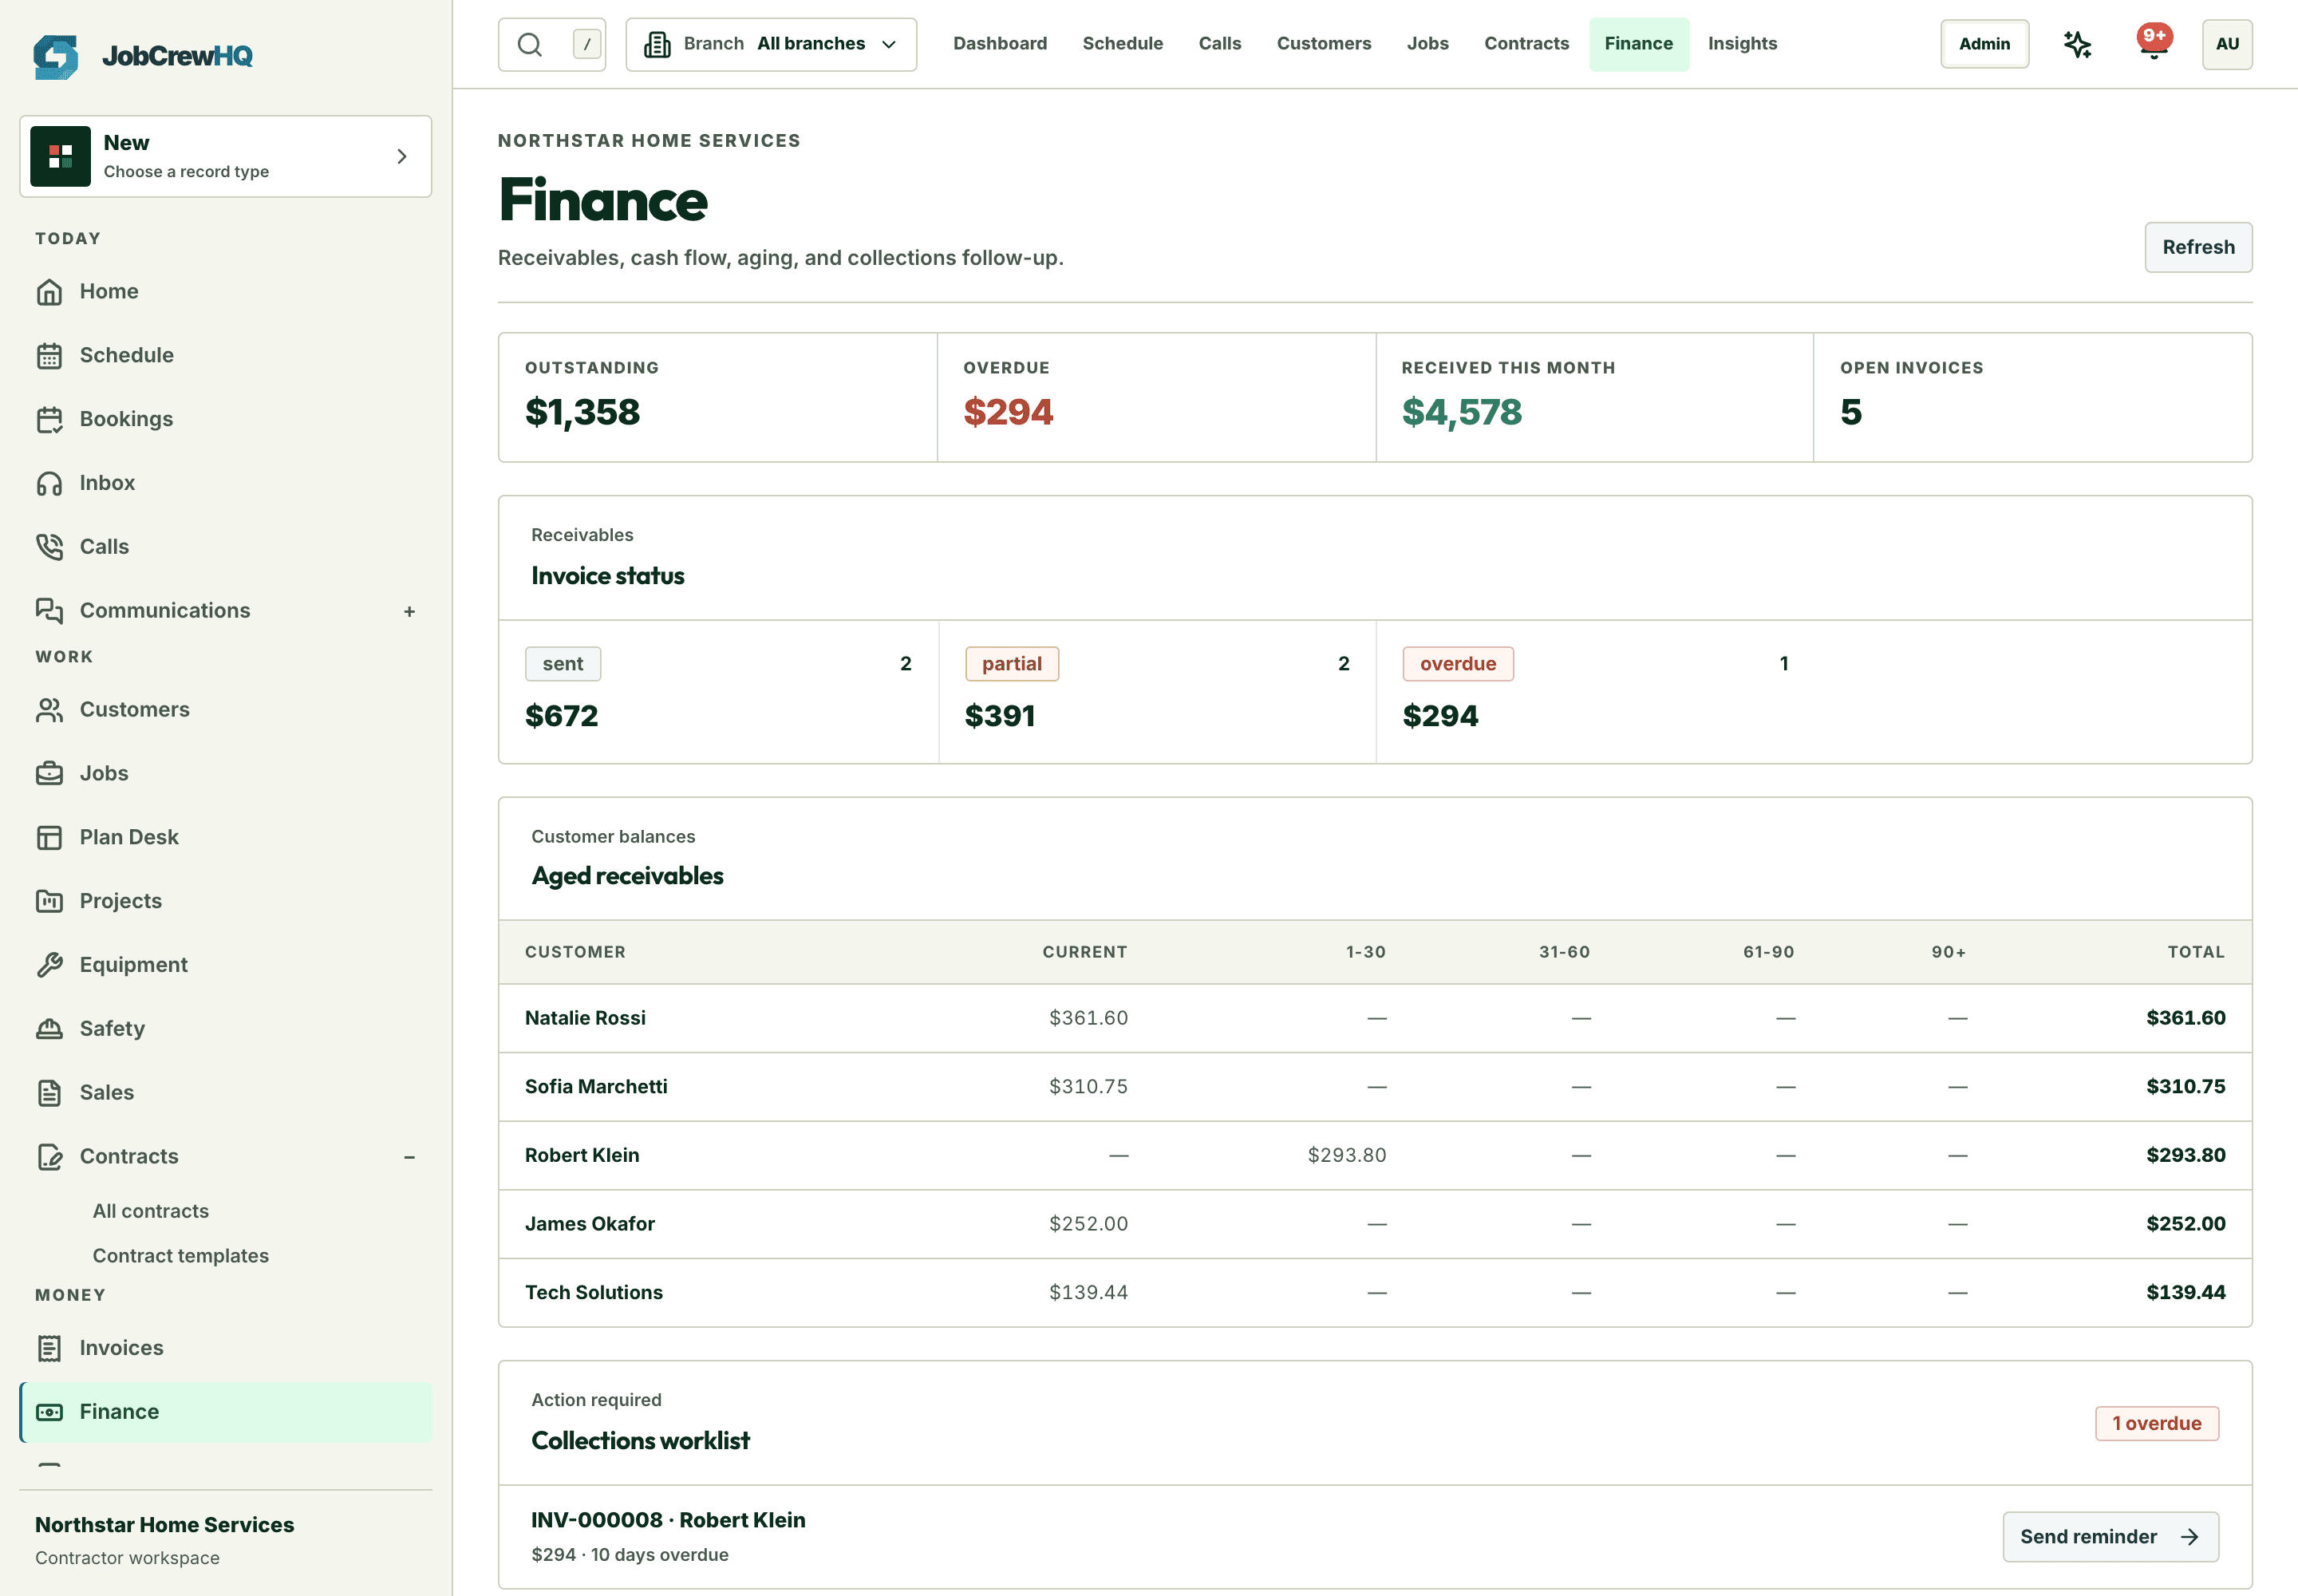The height and width of the screenshot is (1596, 2298).
Task: Click Robert Klein's $293.80 1-30 amount
Action: 1346,1155
